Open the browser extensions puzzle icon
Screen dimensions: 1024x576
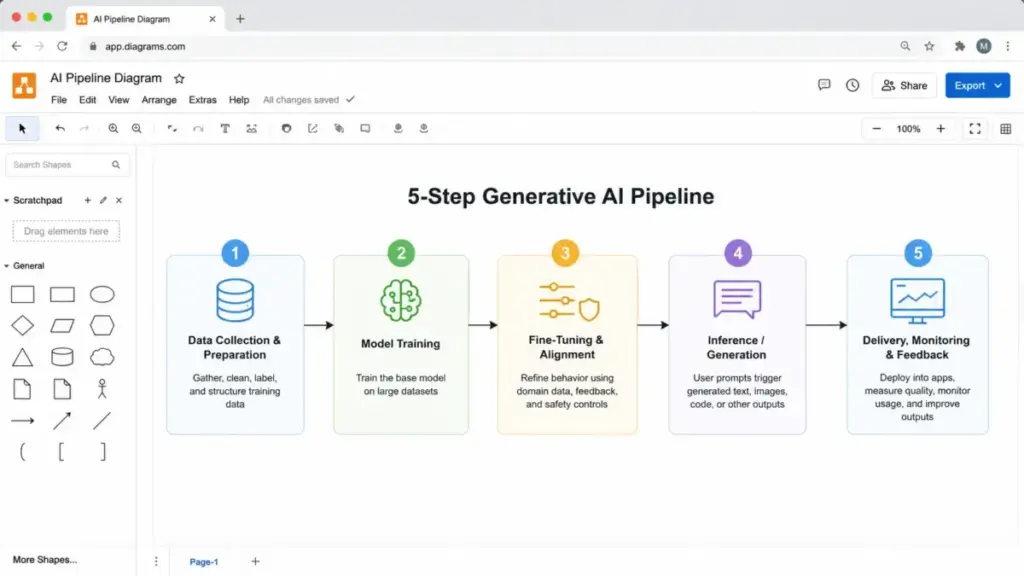coord(959,46)
